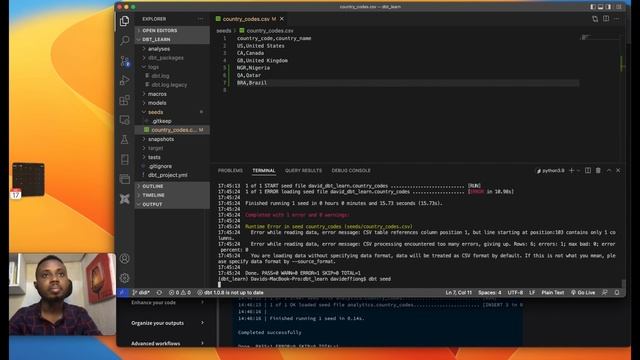Open dbt.log.legacy file in explorer
The height and width of the screenshot is (360, 640).
(x=172, y=85)
